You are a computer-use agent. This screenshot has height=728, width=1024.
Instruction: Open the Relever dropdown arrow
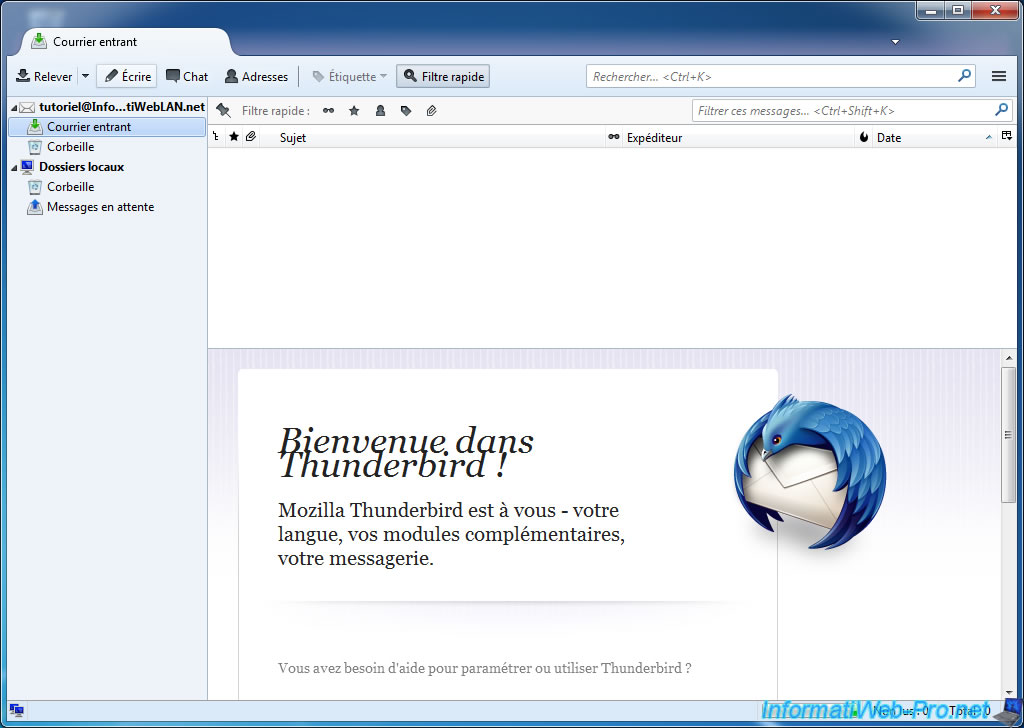(x=84, y=76)
